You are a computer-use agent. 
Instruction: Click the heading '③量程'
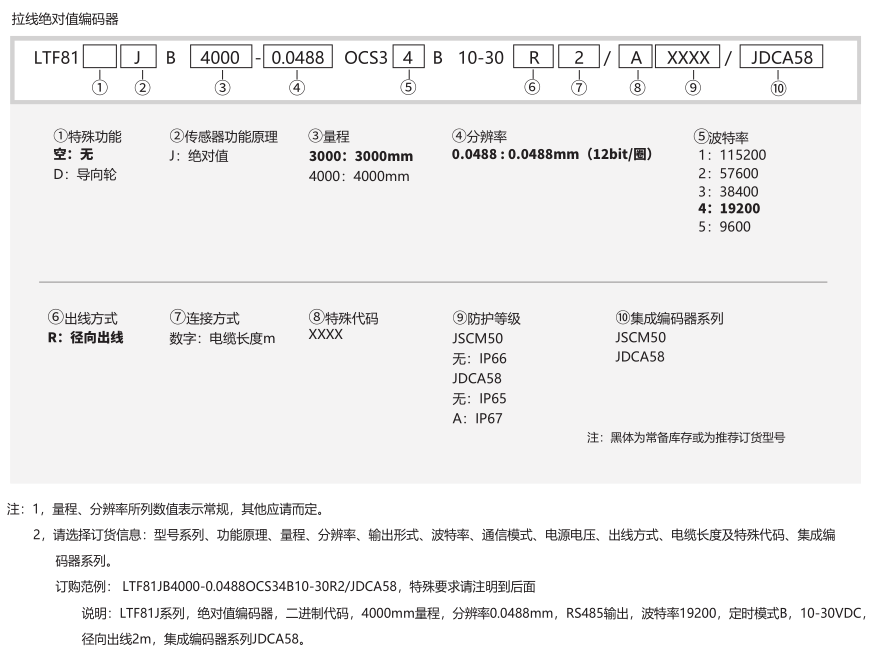(x=329, y=136)
